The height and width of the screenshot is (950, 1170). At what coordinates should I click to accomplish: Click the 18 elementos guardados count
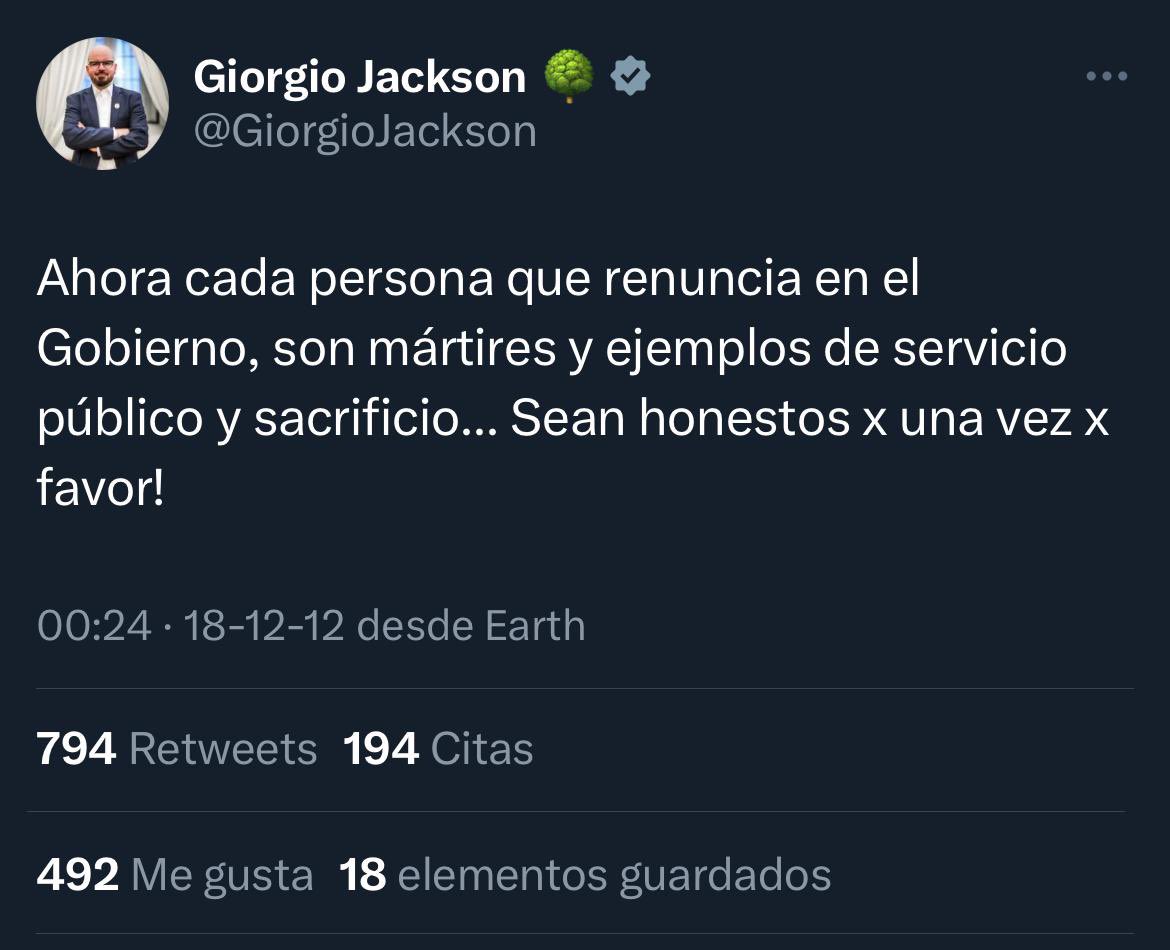585,875
